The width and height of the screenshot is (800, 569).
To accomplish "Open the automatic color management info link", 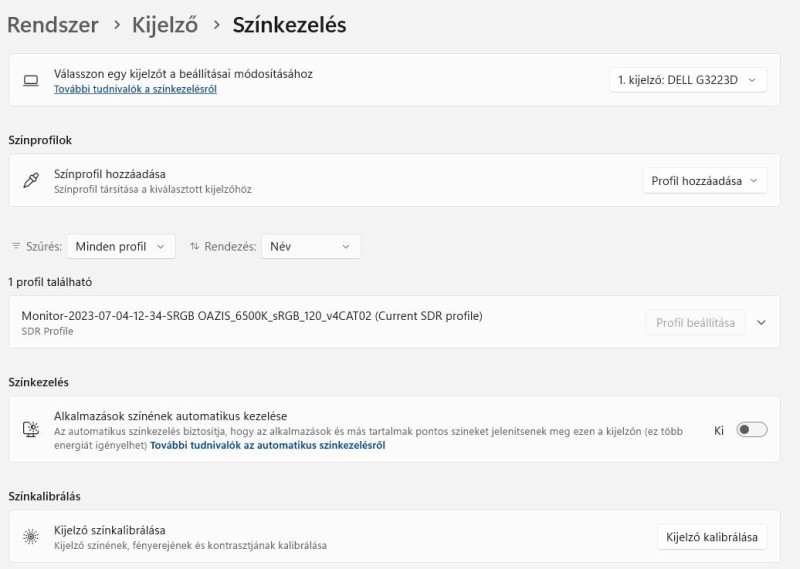I will point(267,446).
